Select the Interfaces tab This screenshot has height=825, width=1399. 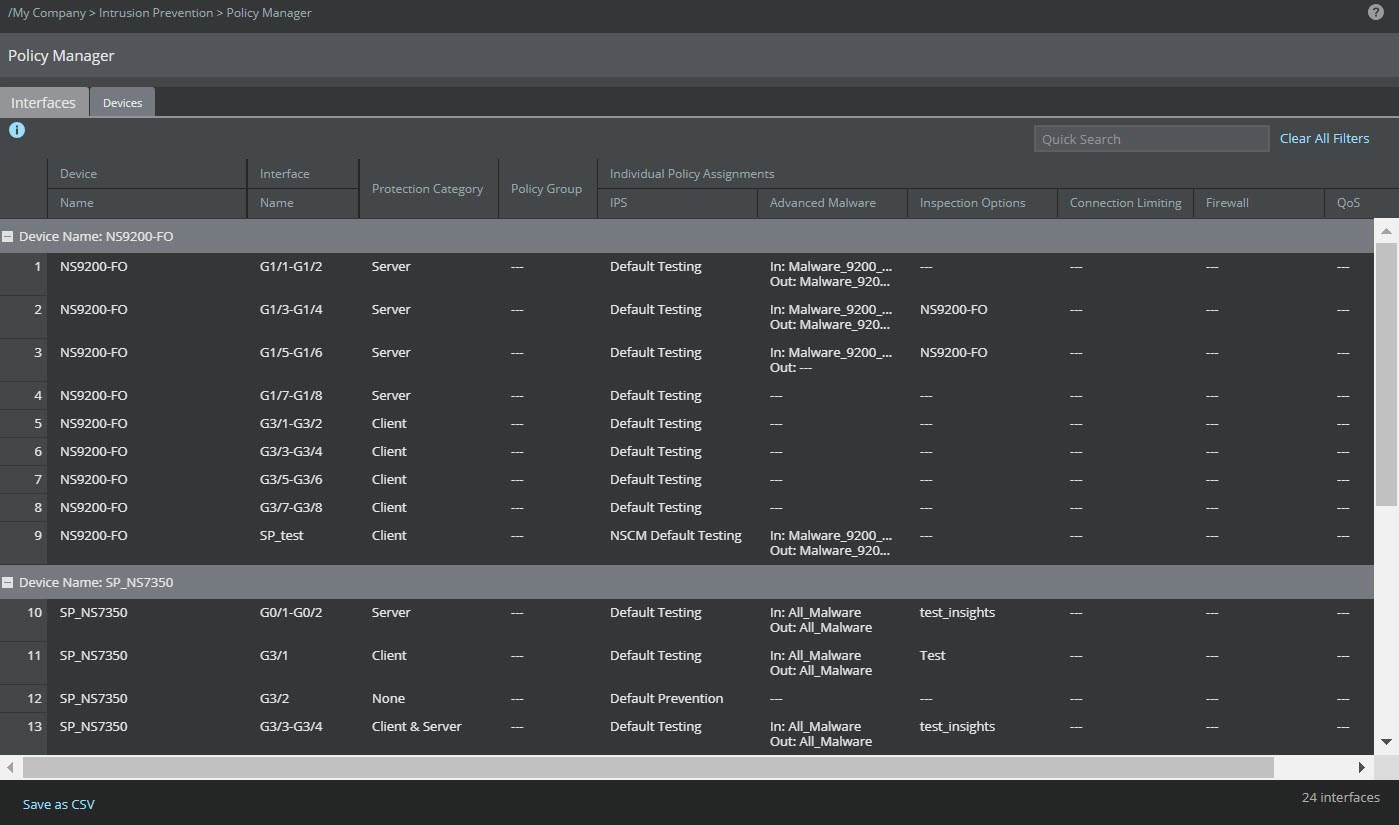pos(43,102)
